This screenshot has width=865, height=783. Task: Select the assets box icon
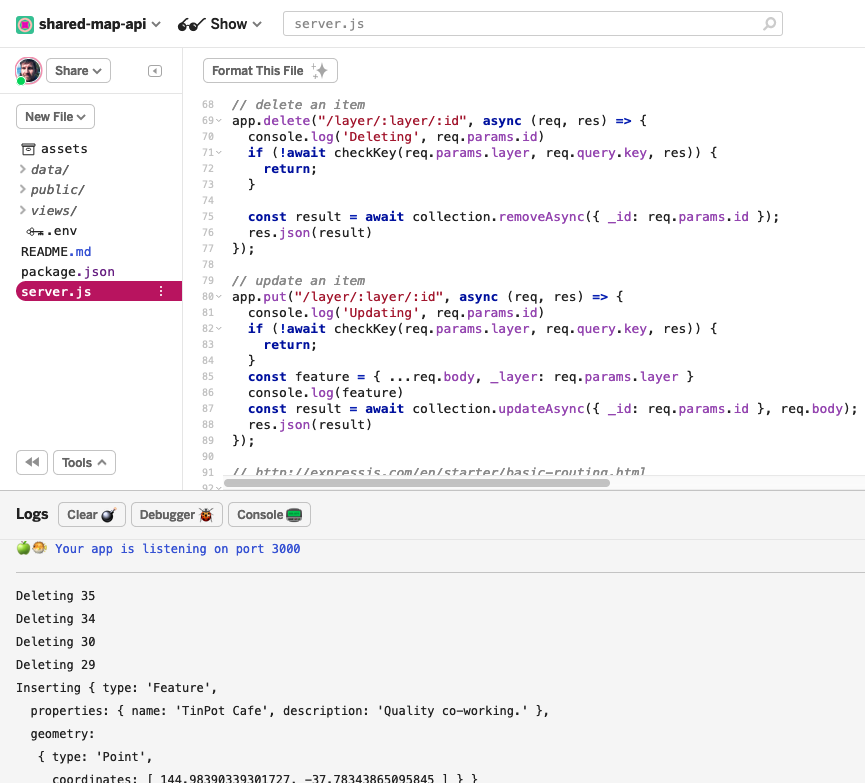point(28,149)
